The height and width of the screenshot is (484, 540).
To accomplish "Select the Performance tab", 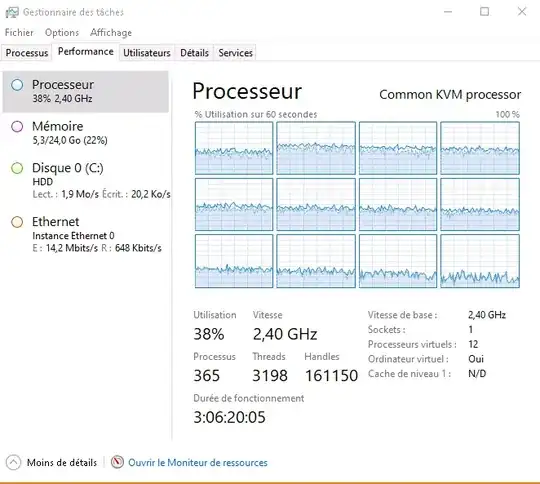I will tap(86, 52).
